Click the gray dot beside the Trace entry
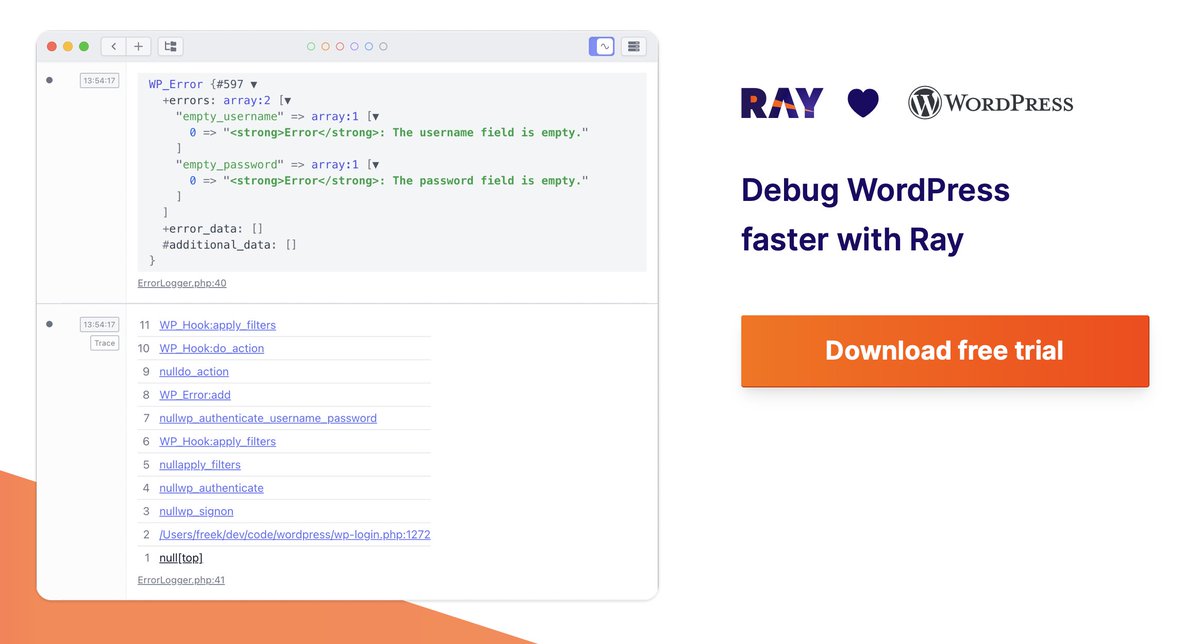1200x644 pixels. 49,324
